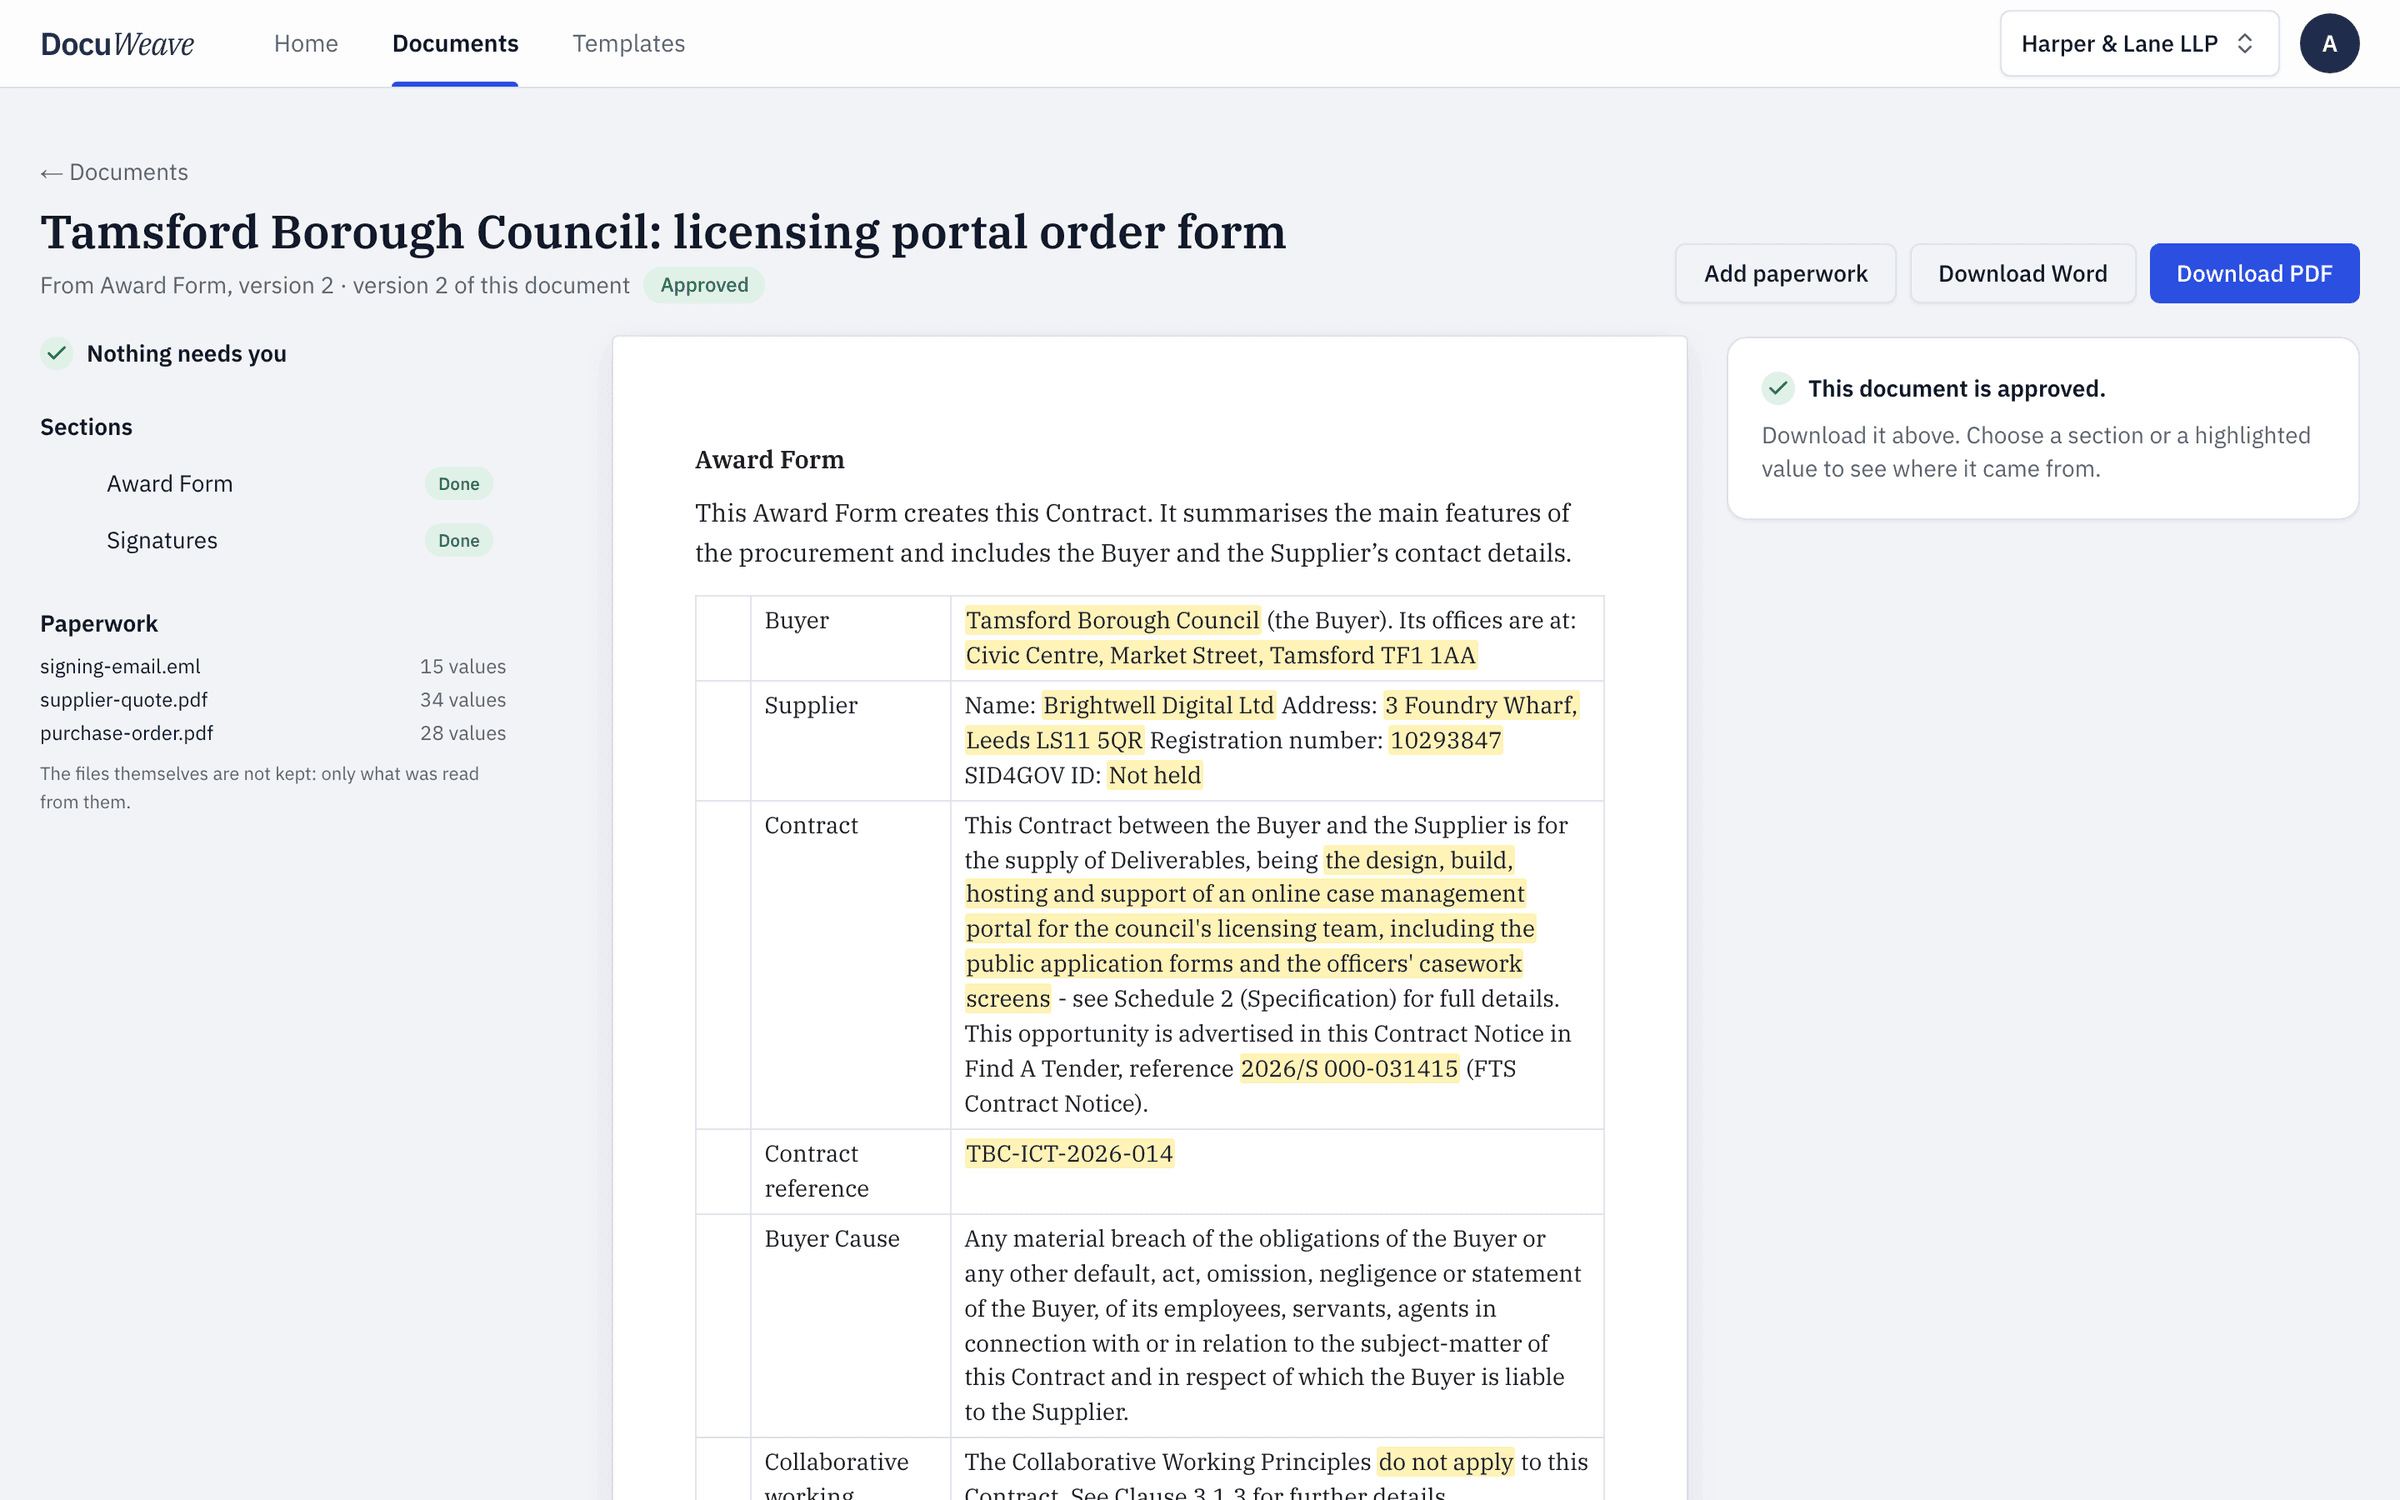The width and height of the screenshot is (2400, 1500).
Task: Click the Done badge next to Signatures
Action: (x=459, y=540)
